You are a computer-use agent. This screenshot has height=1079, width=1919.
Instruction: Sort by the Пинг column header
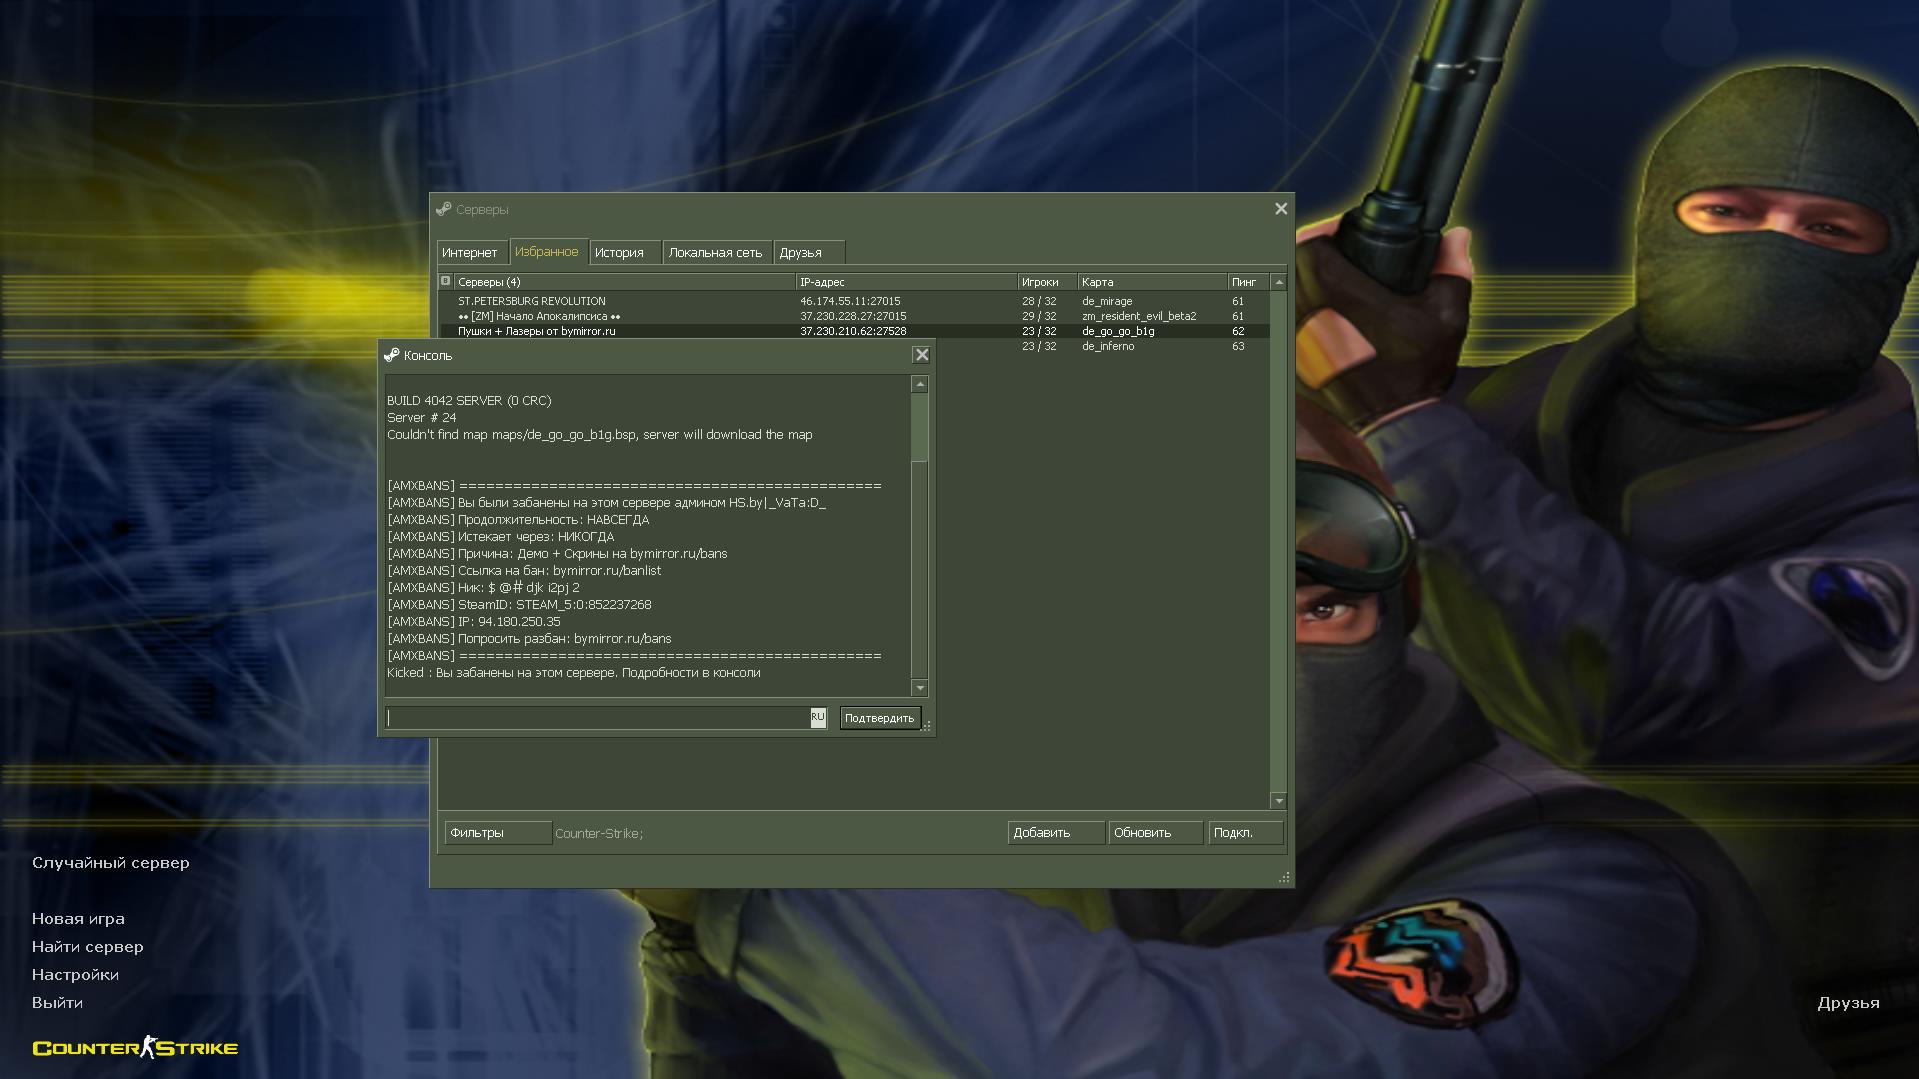(1248, 282)
